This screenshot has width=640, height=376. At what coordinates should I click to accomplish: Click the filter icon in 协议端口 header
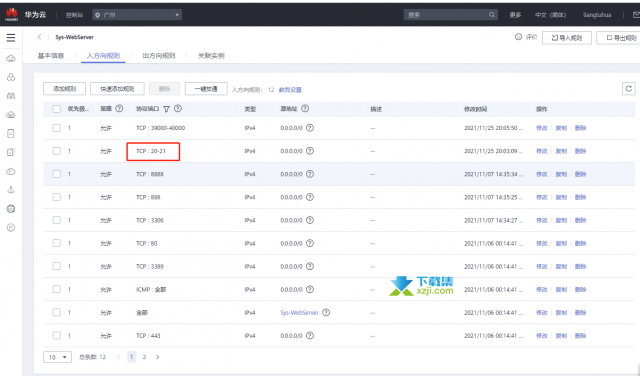pos(167,109)
